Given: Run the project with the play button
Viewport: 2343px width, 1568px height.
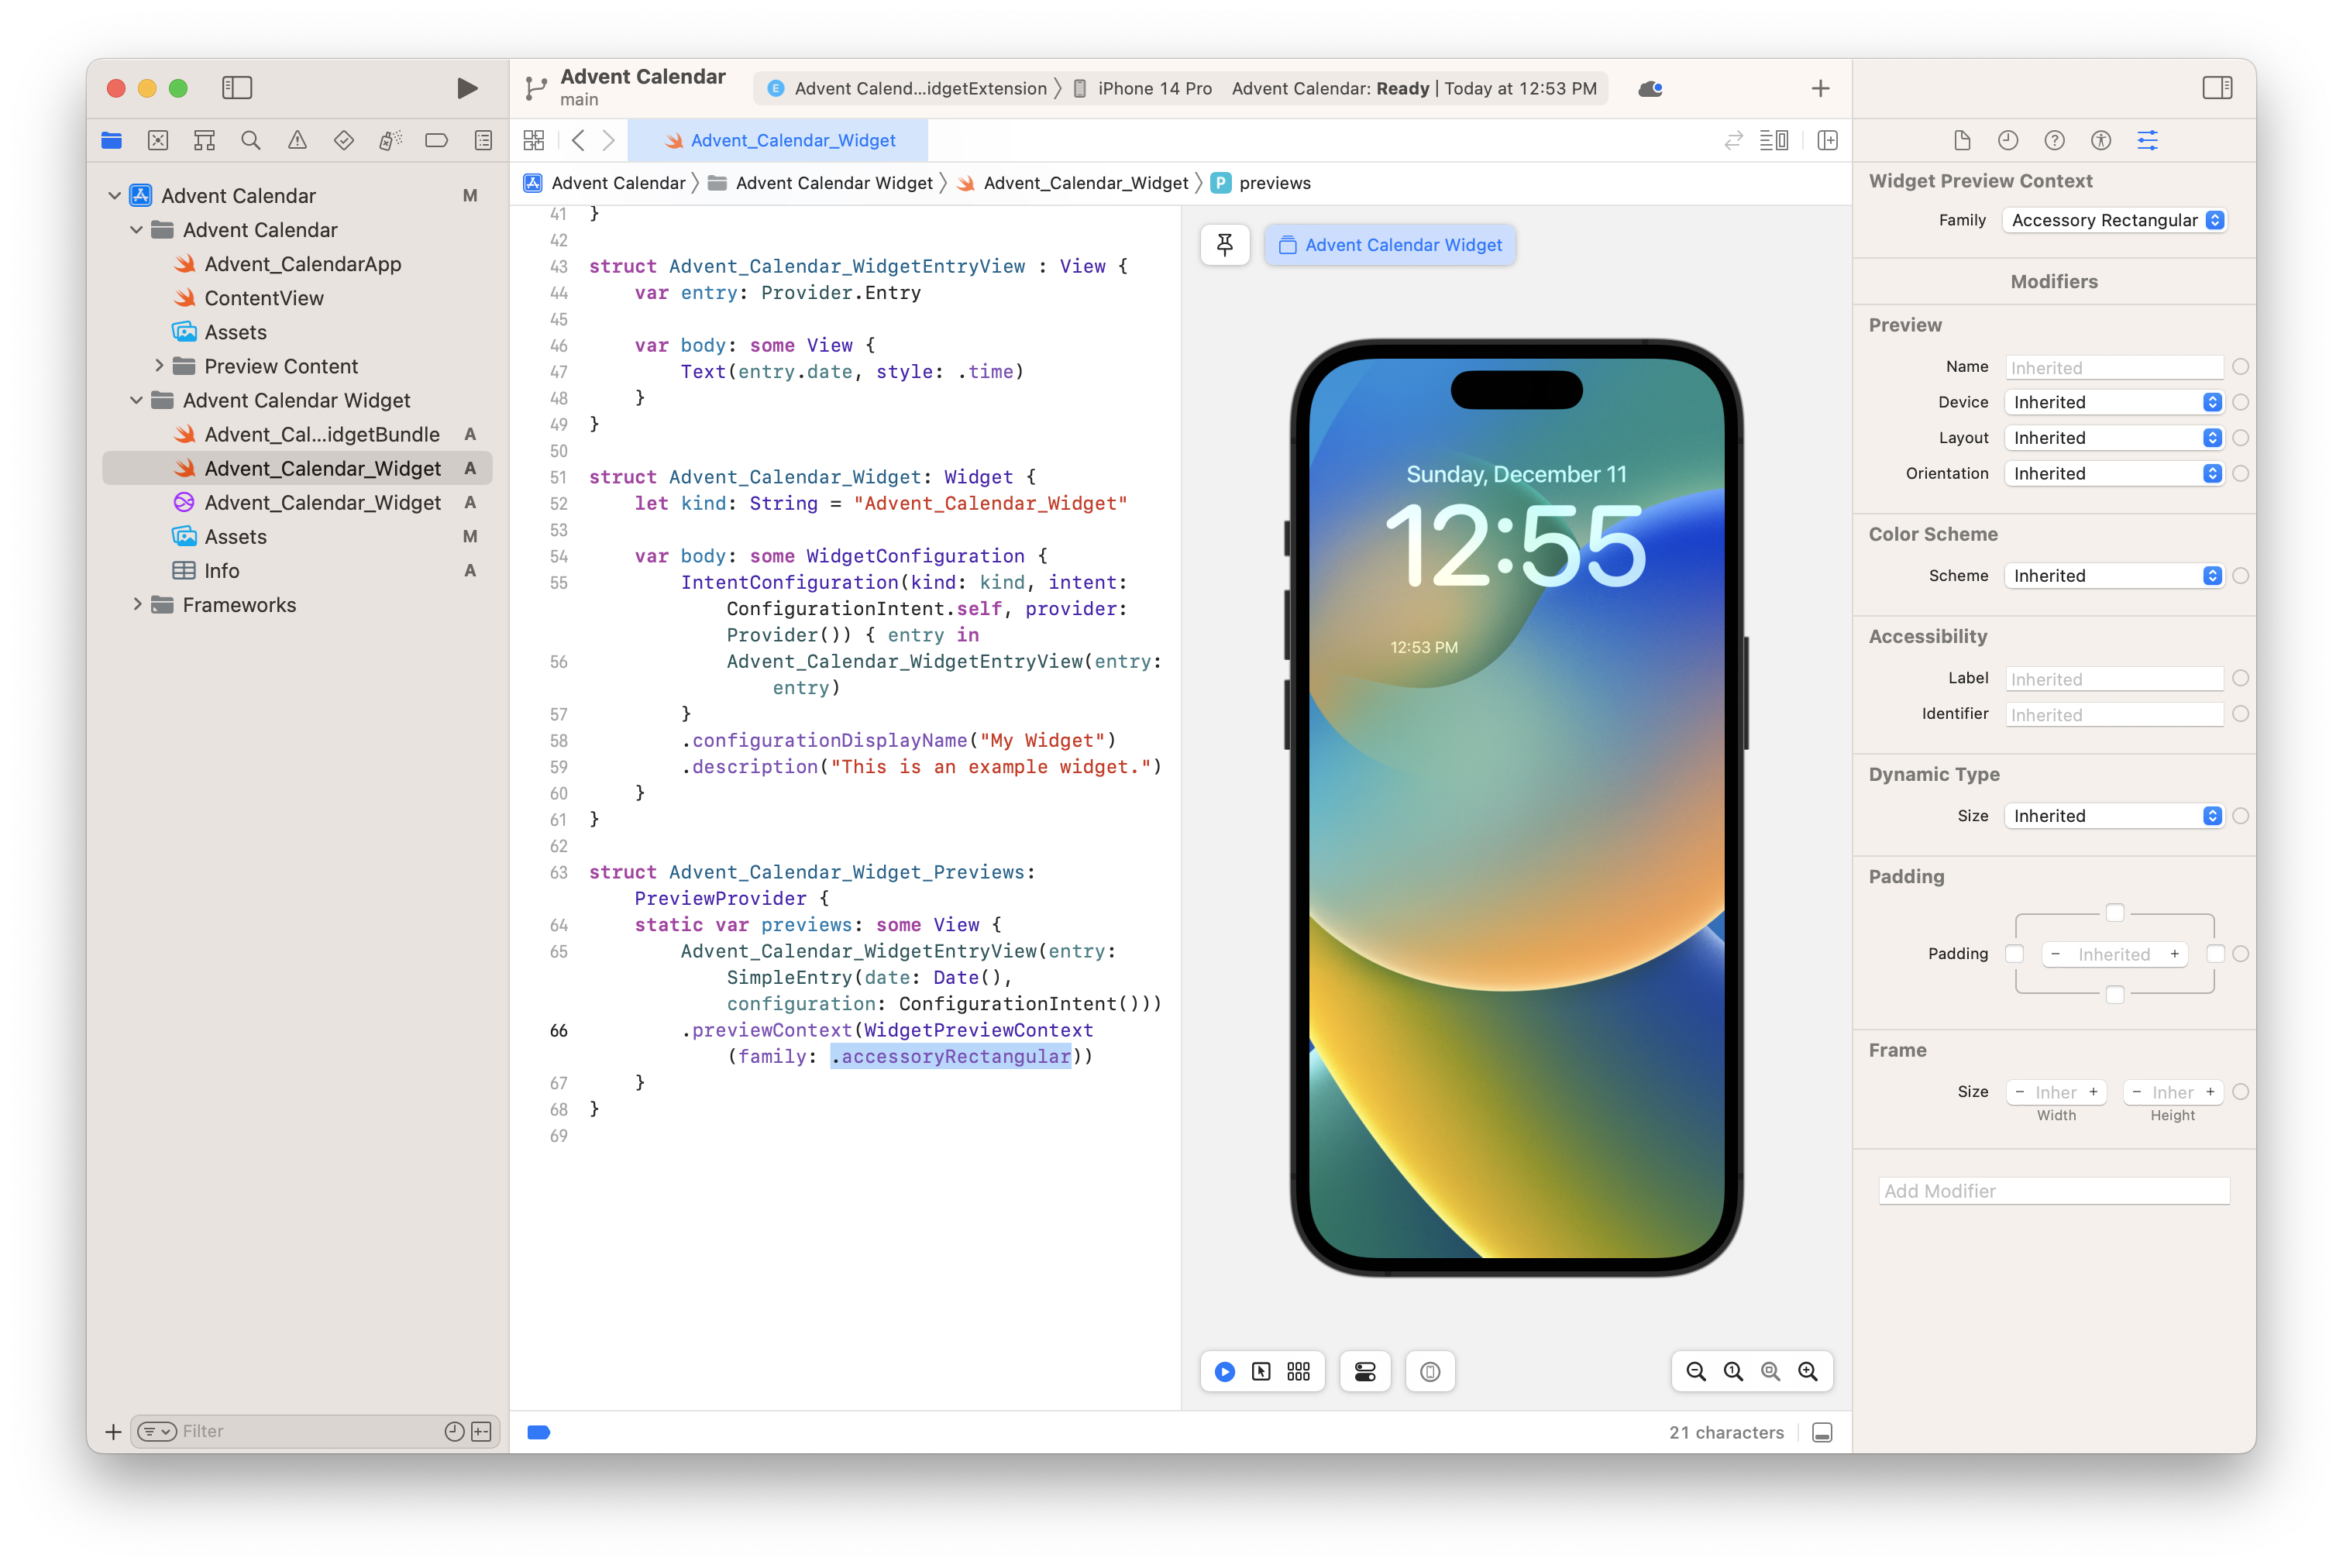Looking at the screenshot, I should coord(466,88).
